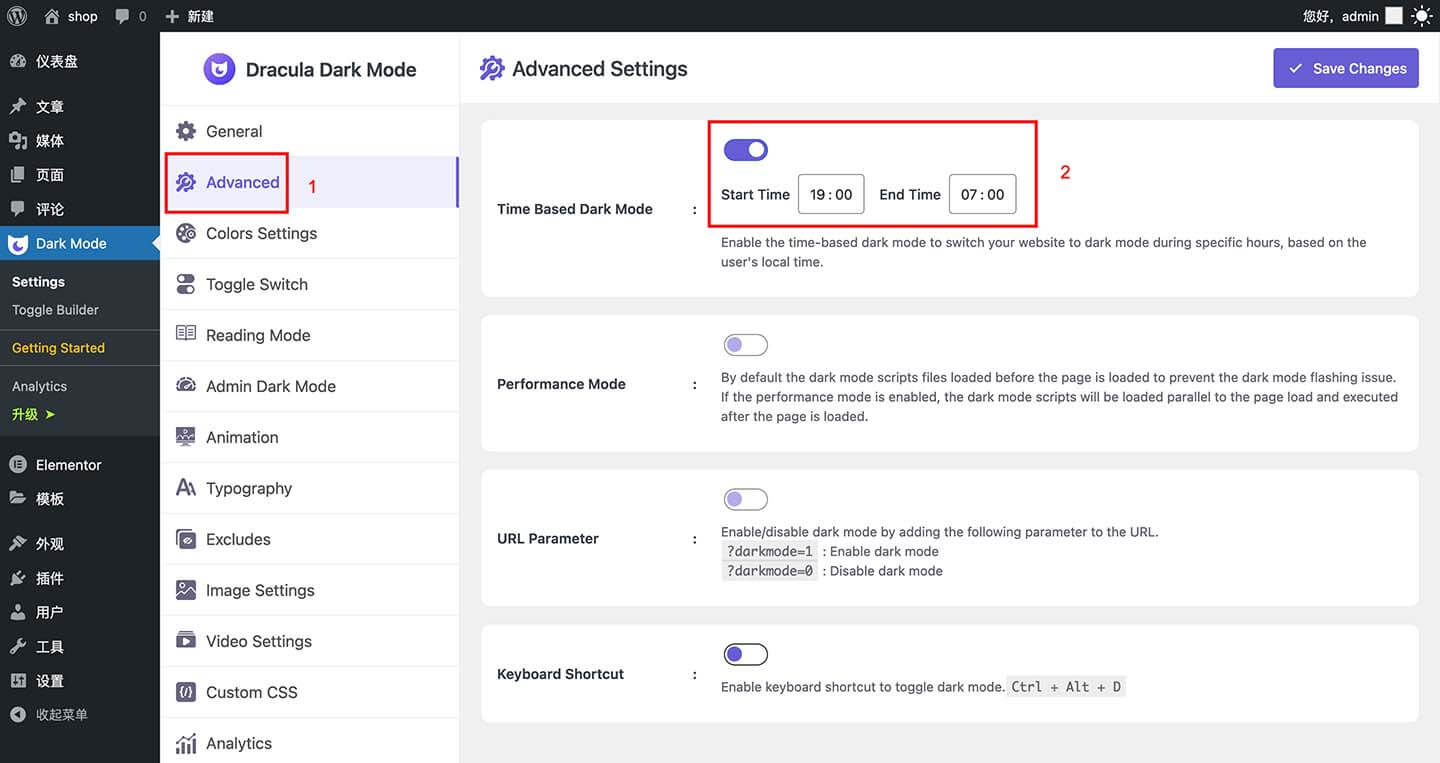Open the General settings tab
This screenshot has width=1440, height=763.
[x=309, y=131]
